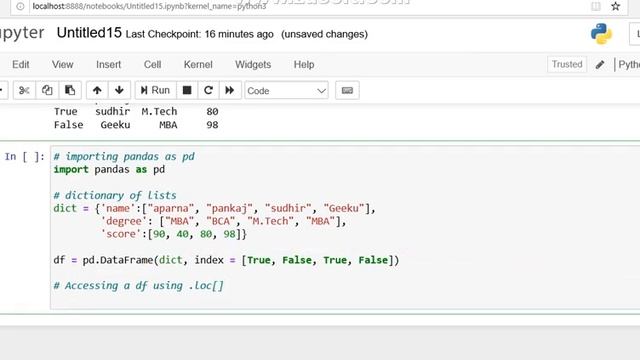640x360 pixels.
Task: Run the current cell
Action: click(x=155, y=90)
